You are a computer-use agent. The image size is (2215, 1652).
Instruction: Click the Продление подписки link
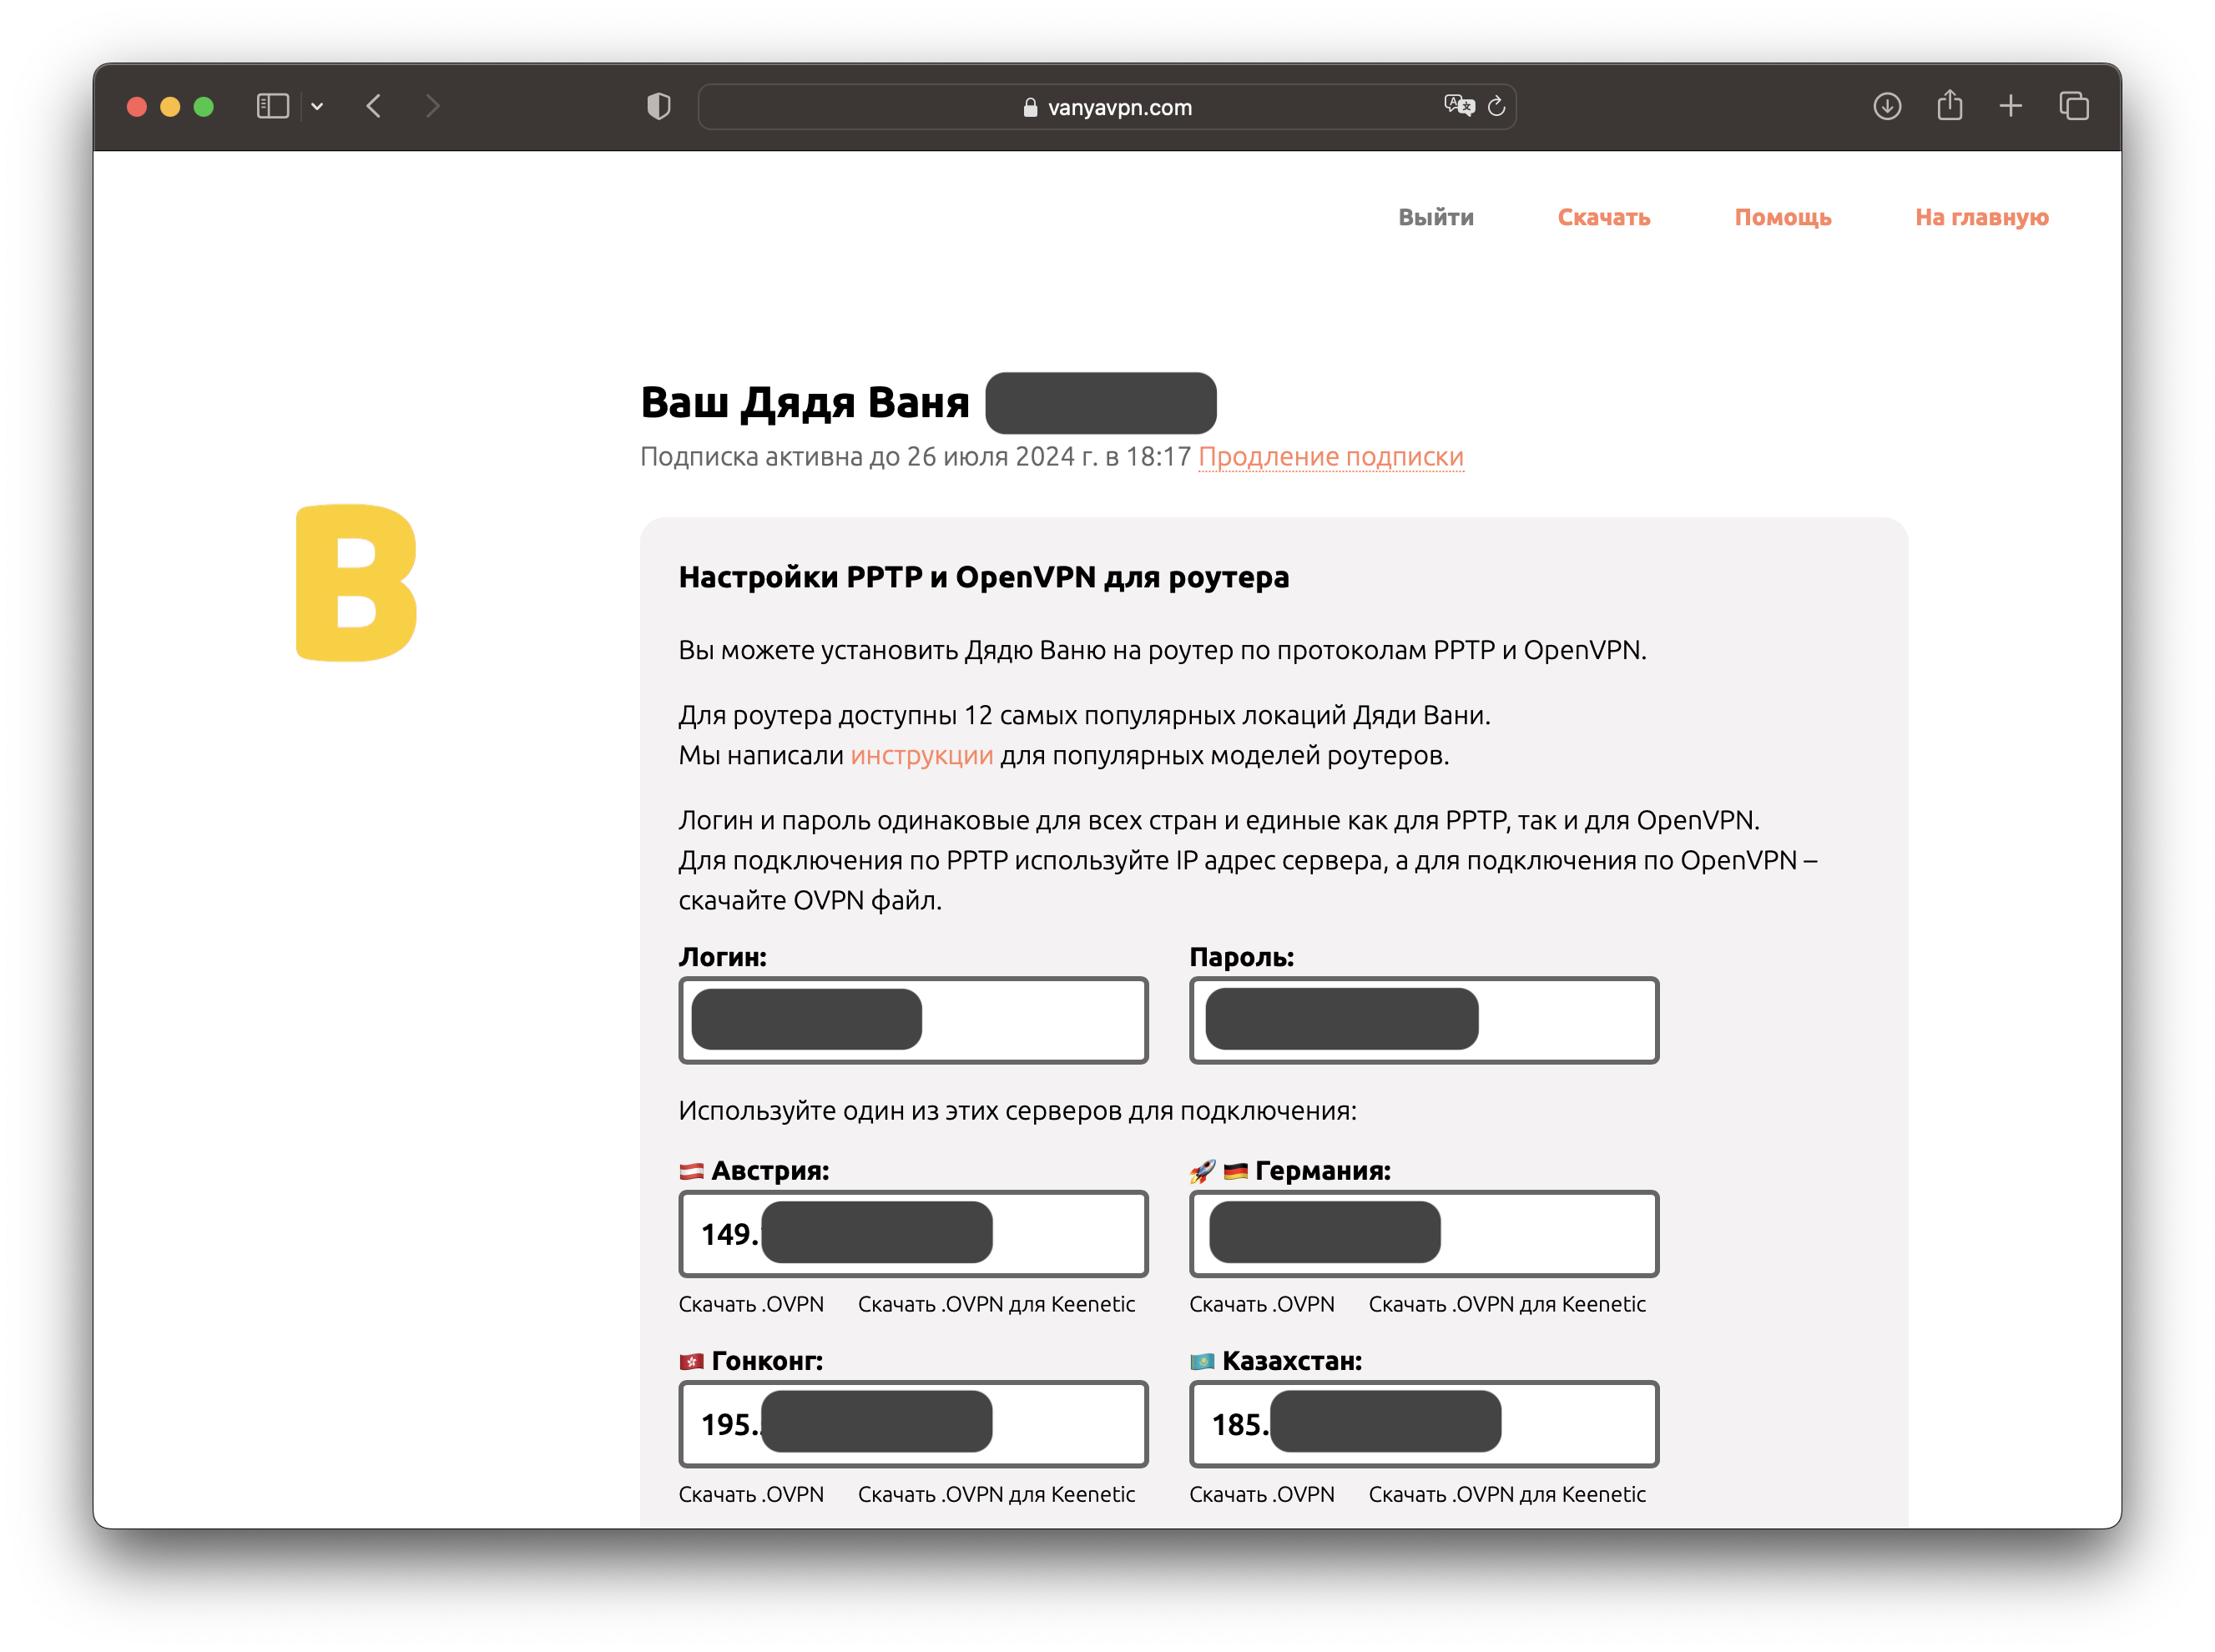(1330, 457)
